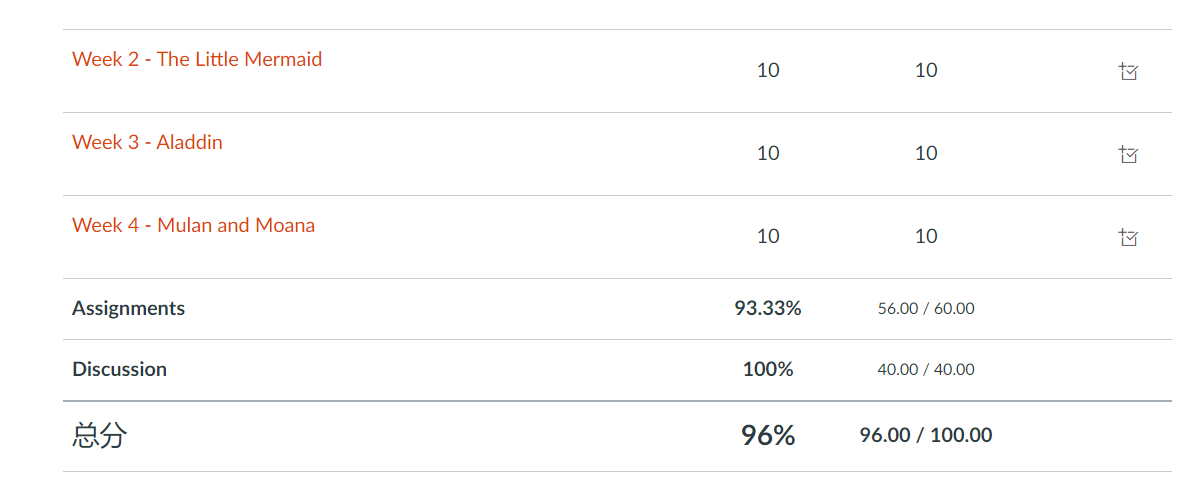Click the details icon in The Little Mermaid row
This screenshot has width=1182, height=500.
[x=1129, y=72]
